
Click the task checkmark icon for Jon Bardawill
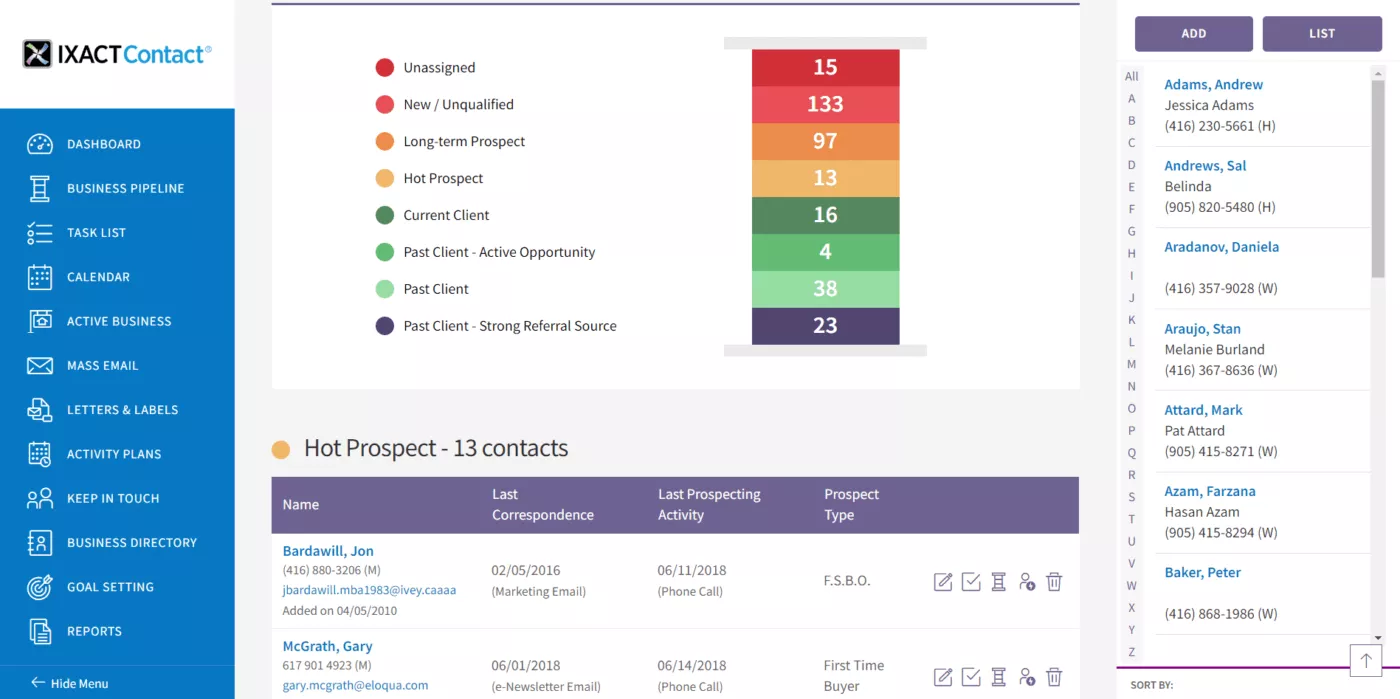click(x=970, y=582)
